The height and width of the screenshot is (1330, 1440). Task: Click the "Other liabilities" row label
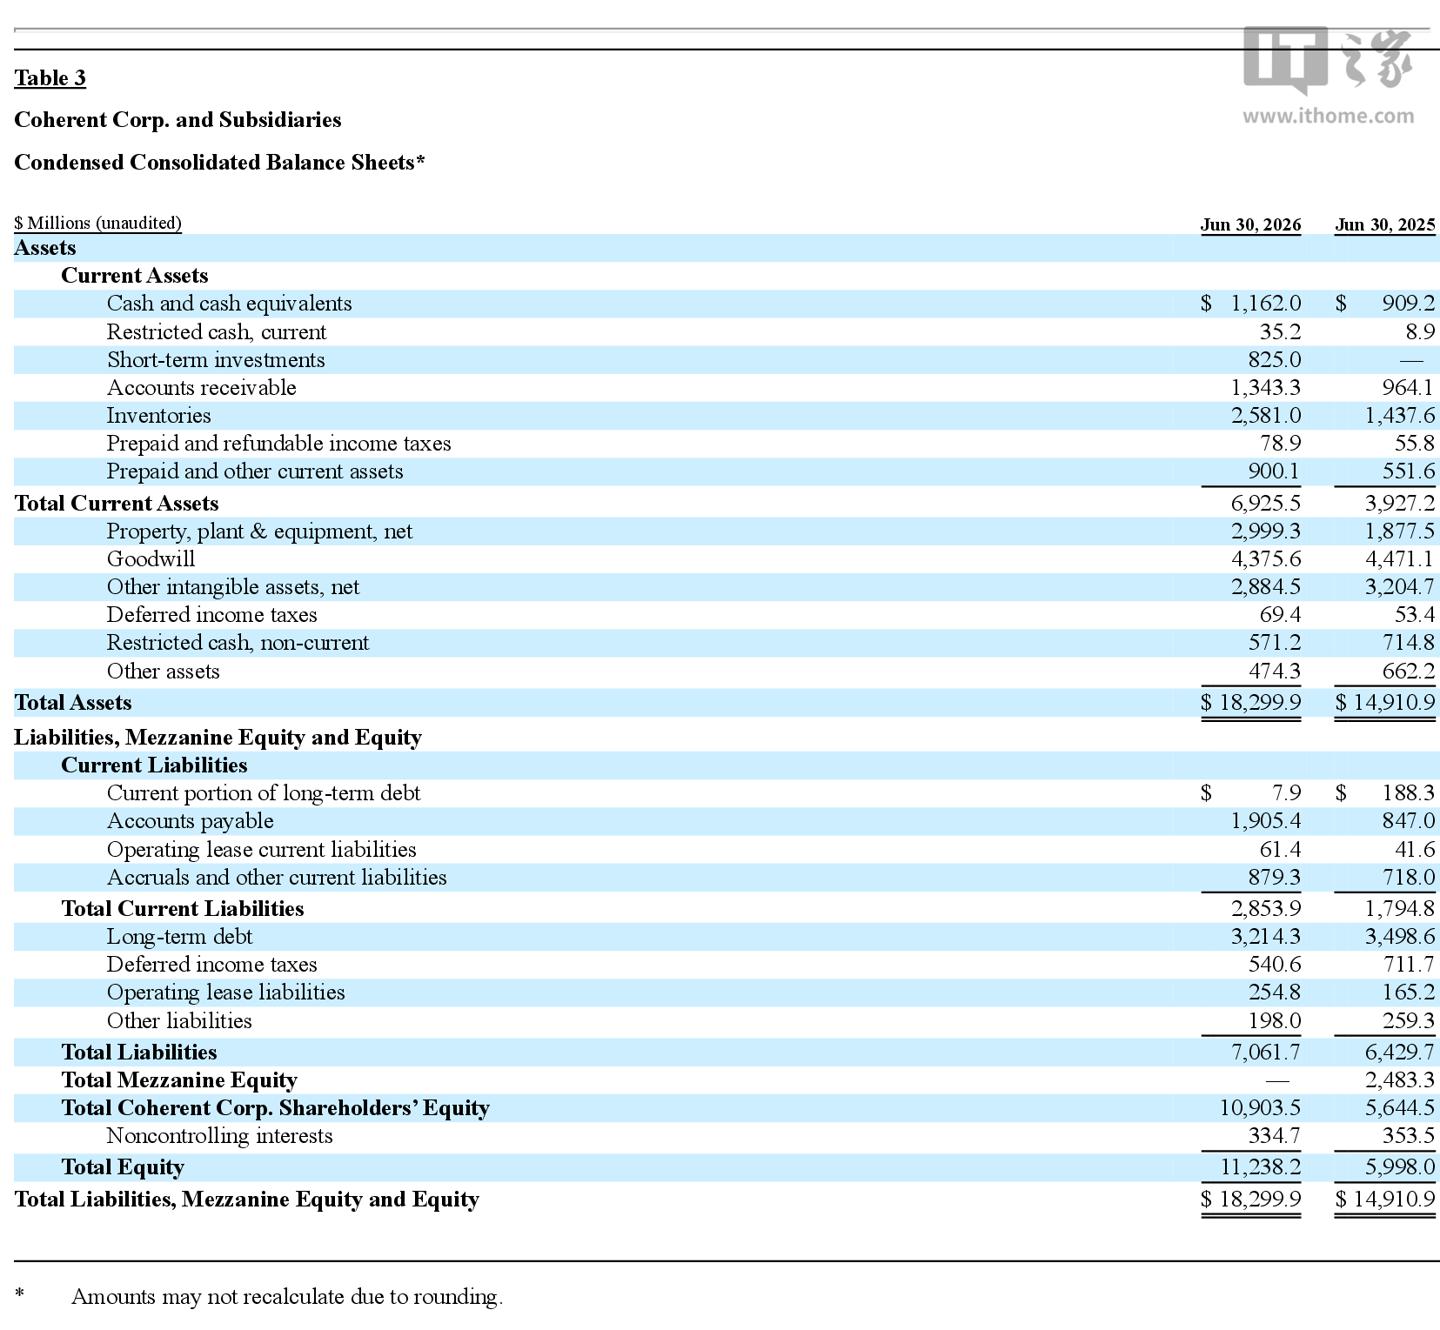click(179, 1021)
